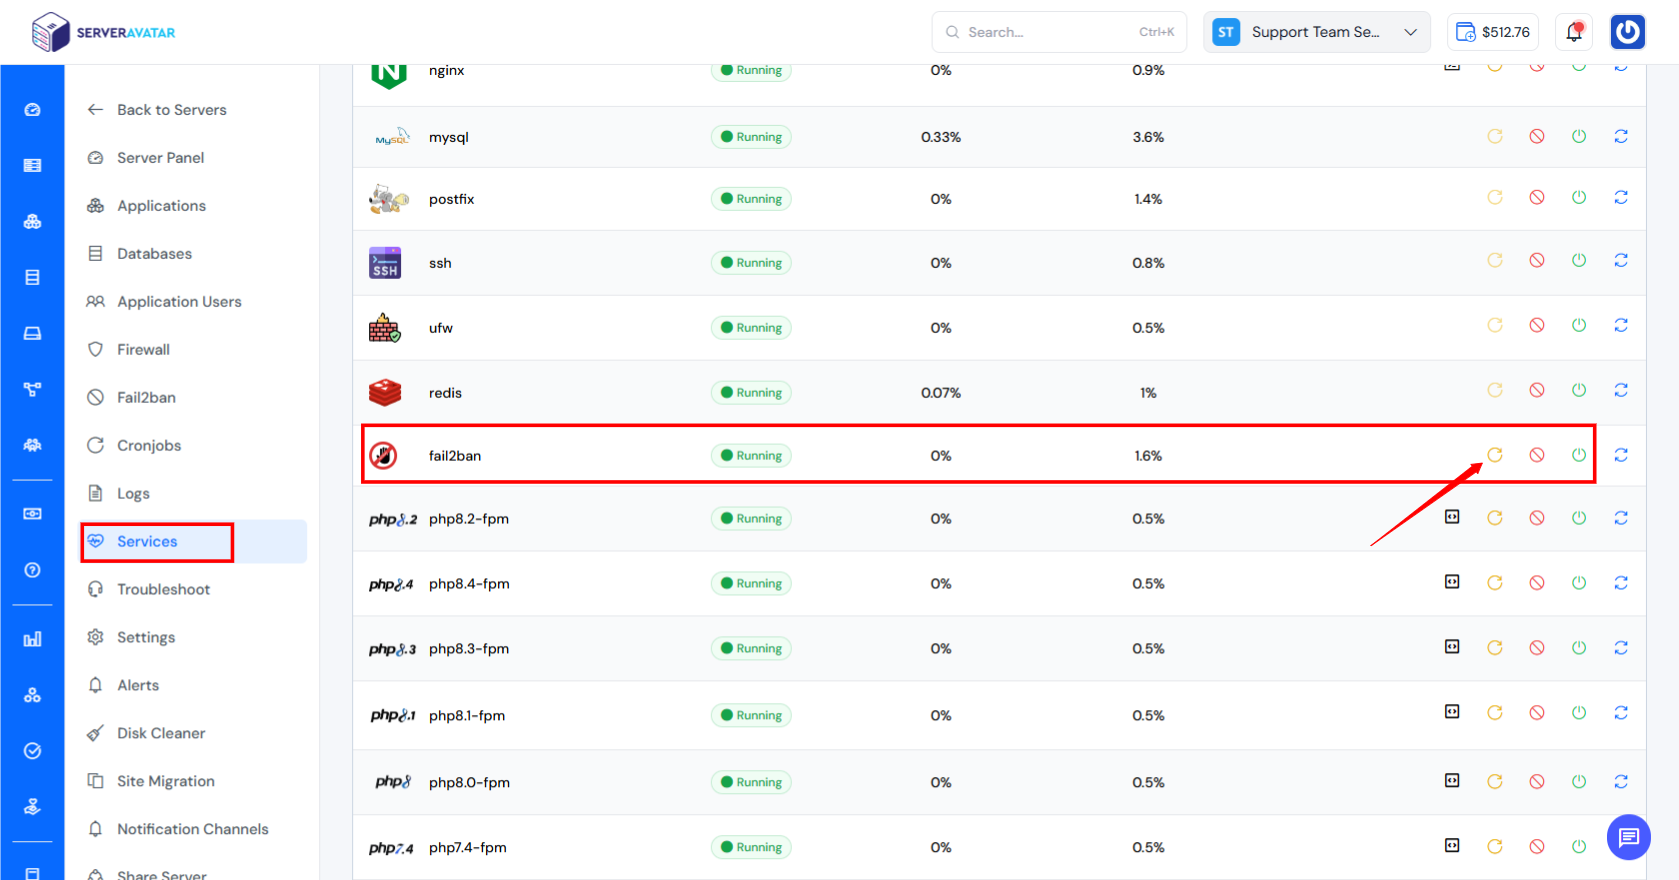Start ufw with the green power icon
1679x880 pixels.
click(1579, 325)
